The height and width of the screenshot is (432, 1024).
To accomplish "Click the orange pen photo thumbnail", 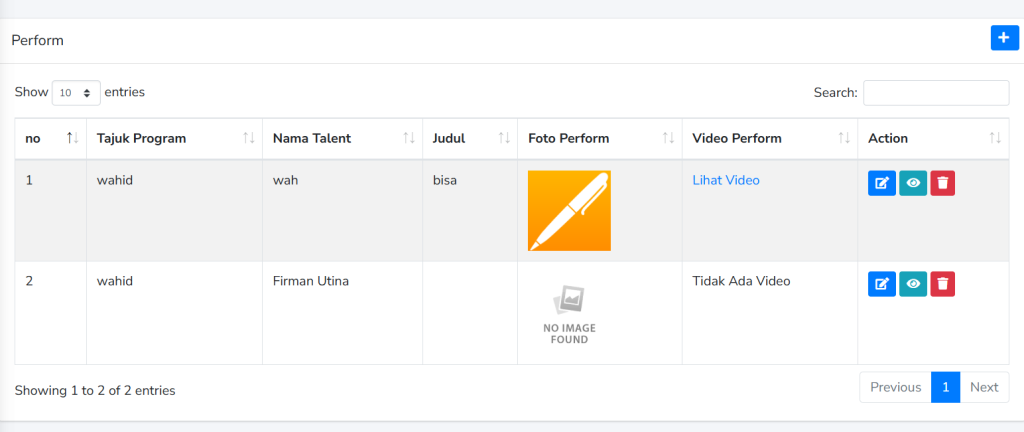I will 569,210.
